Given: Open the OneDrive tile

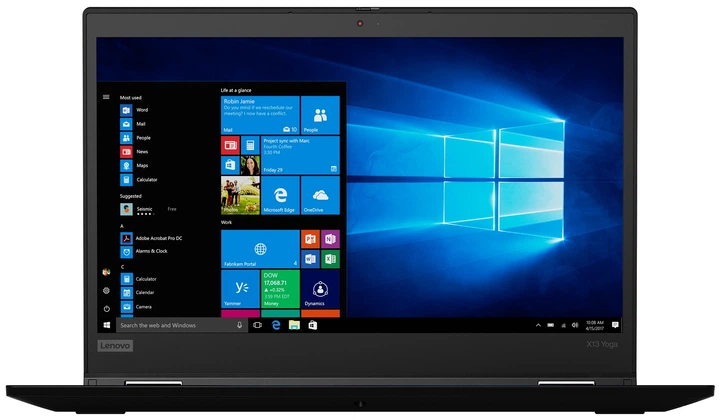Looking at the screenshot, I should tap(321, 195).
